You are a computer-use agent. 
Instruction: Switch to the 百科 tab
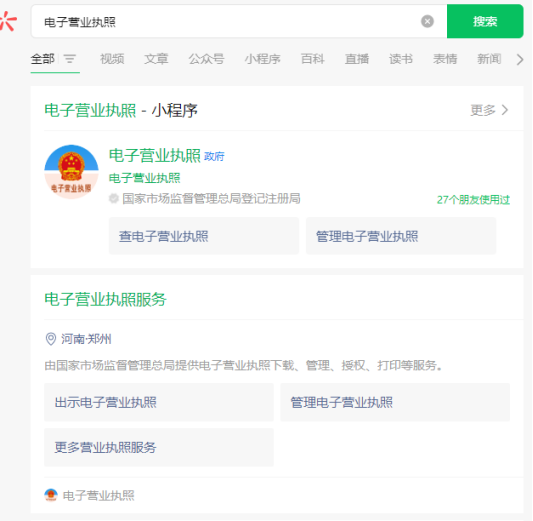coord(312,59)
